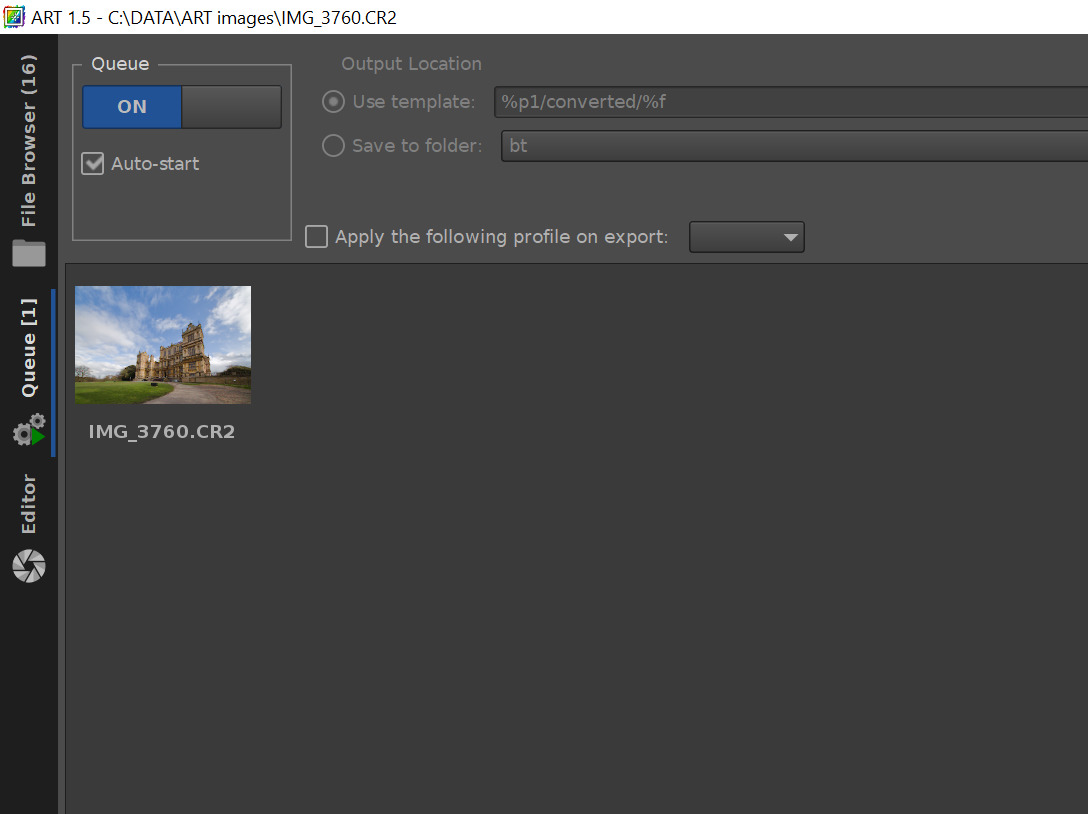1088x814 pixels.
Task: Click the Queue gears-and-play icon
Action: [x=29, y=430]
